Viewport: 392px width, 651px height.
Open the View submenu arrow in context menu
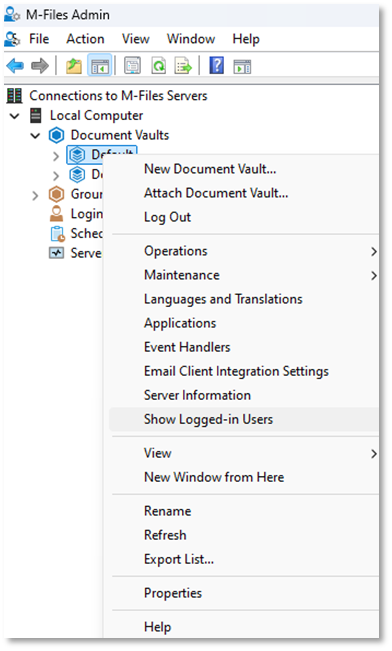(374, 453)
